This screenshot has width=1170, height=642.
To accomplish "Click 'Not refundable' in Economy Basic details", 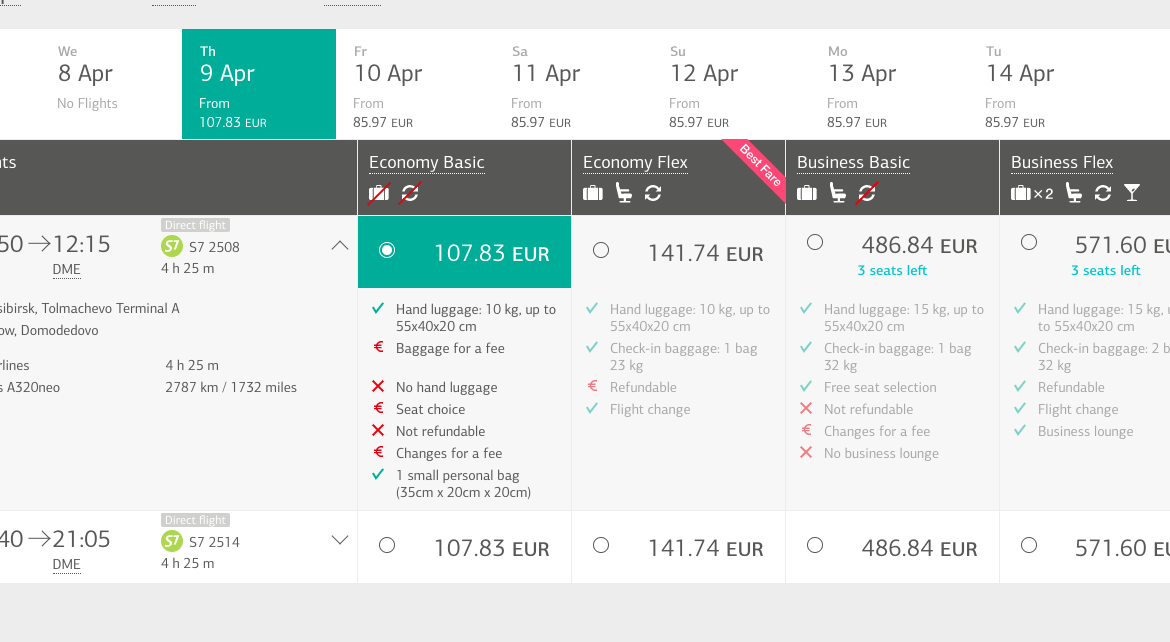I will (x=440, y=431).
